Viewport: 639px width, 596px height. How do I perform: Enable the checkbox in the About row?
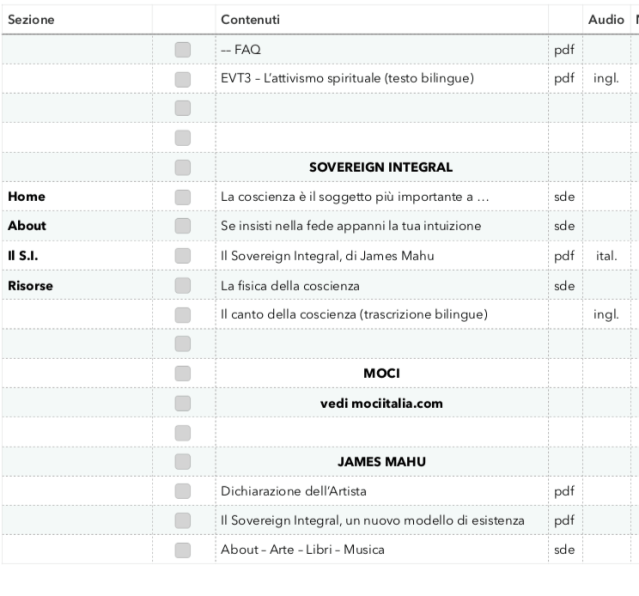[182, 226]
